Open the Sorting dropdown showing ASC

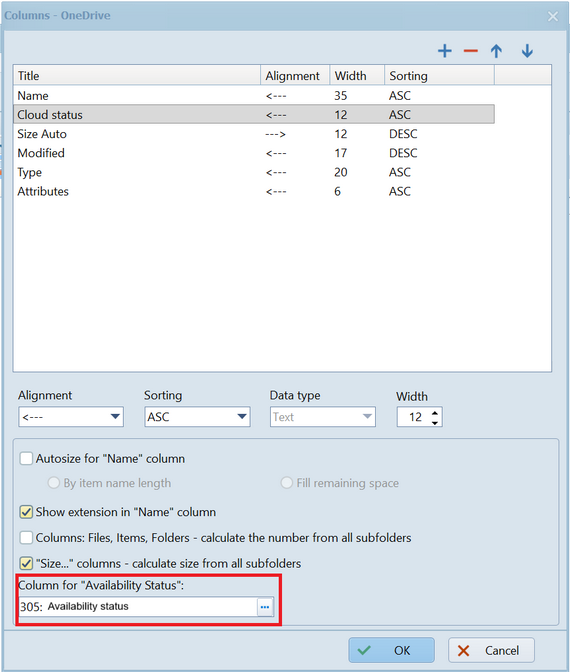point(197,417)
